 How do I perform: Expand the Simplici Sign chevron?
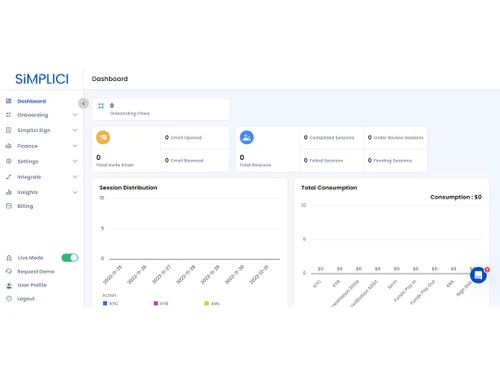click(75, 130)
